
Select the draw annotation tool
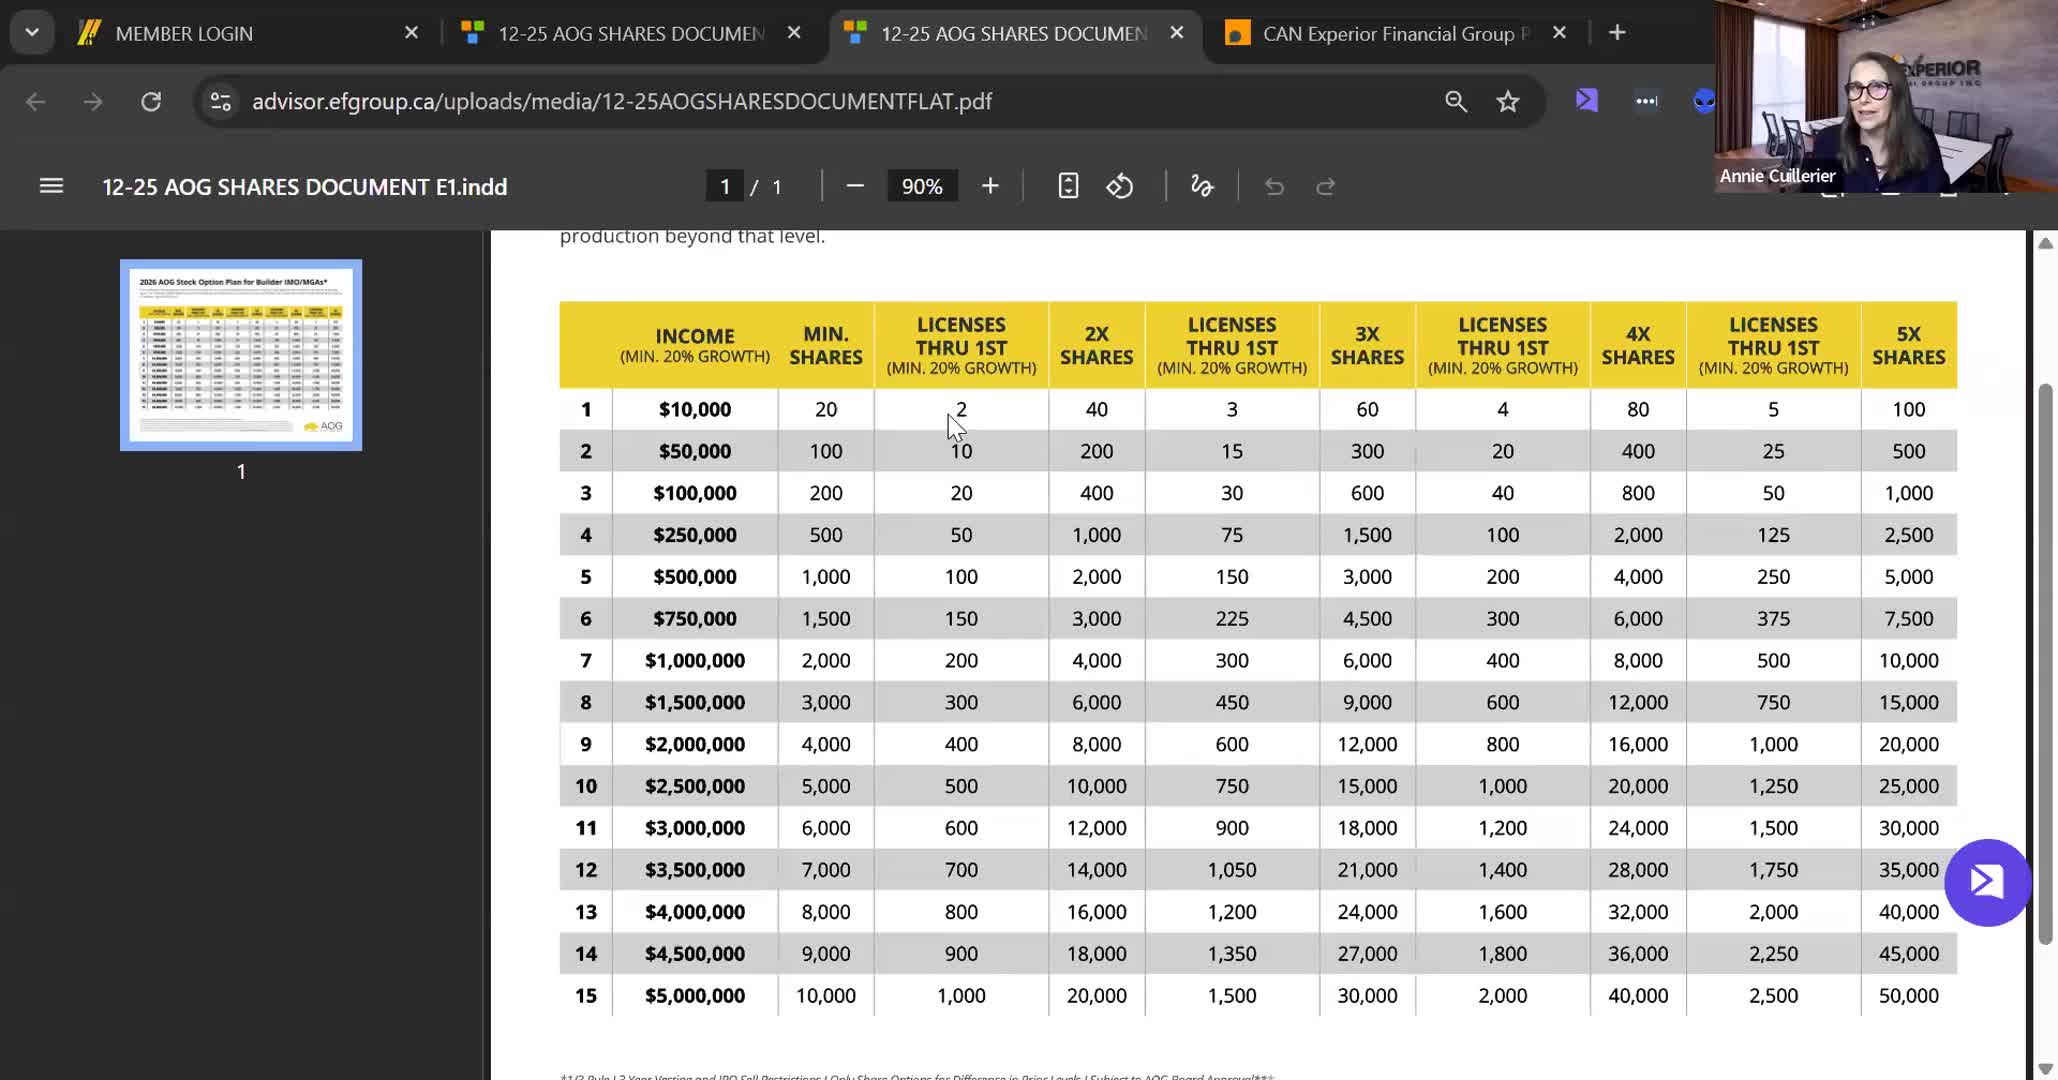tap(1201, 187)
